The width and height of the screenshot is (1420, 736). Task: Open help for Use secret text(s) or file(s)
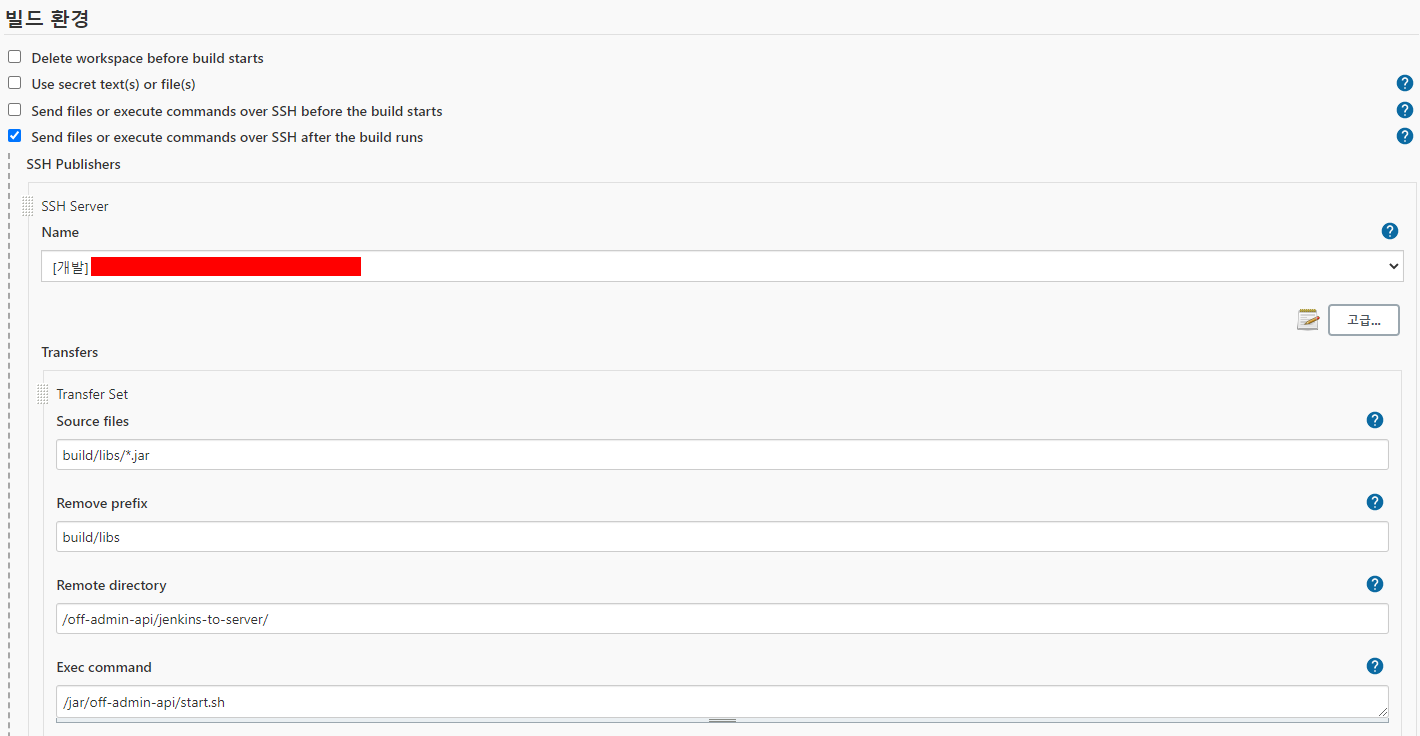tap(1405, 83)
